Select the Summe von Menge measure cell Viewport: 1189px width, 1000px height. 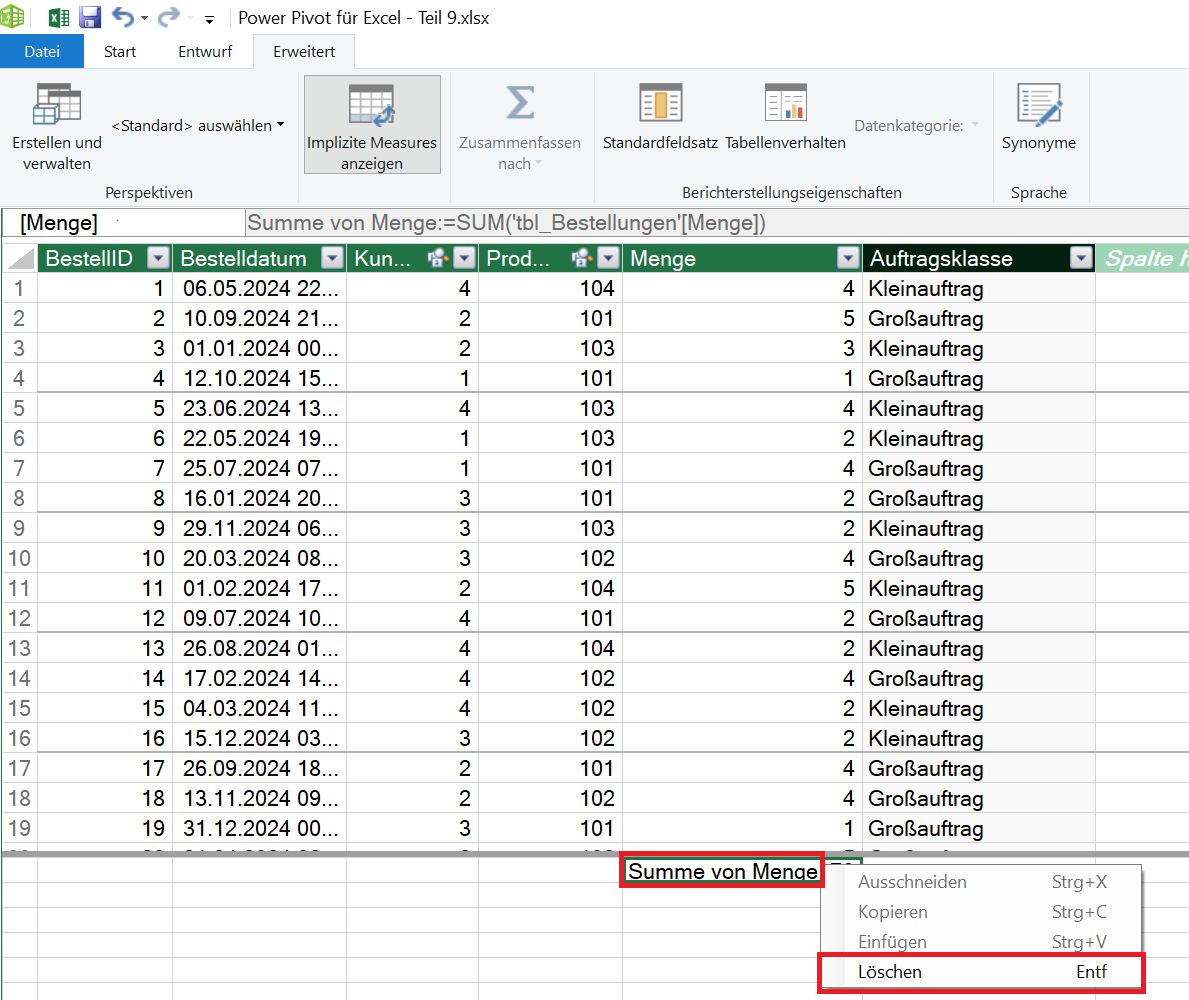[723, 871]
